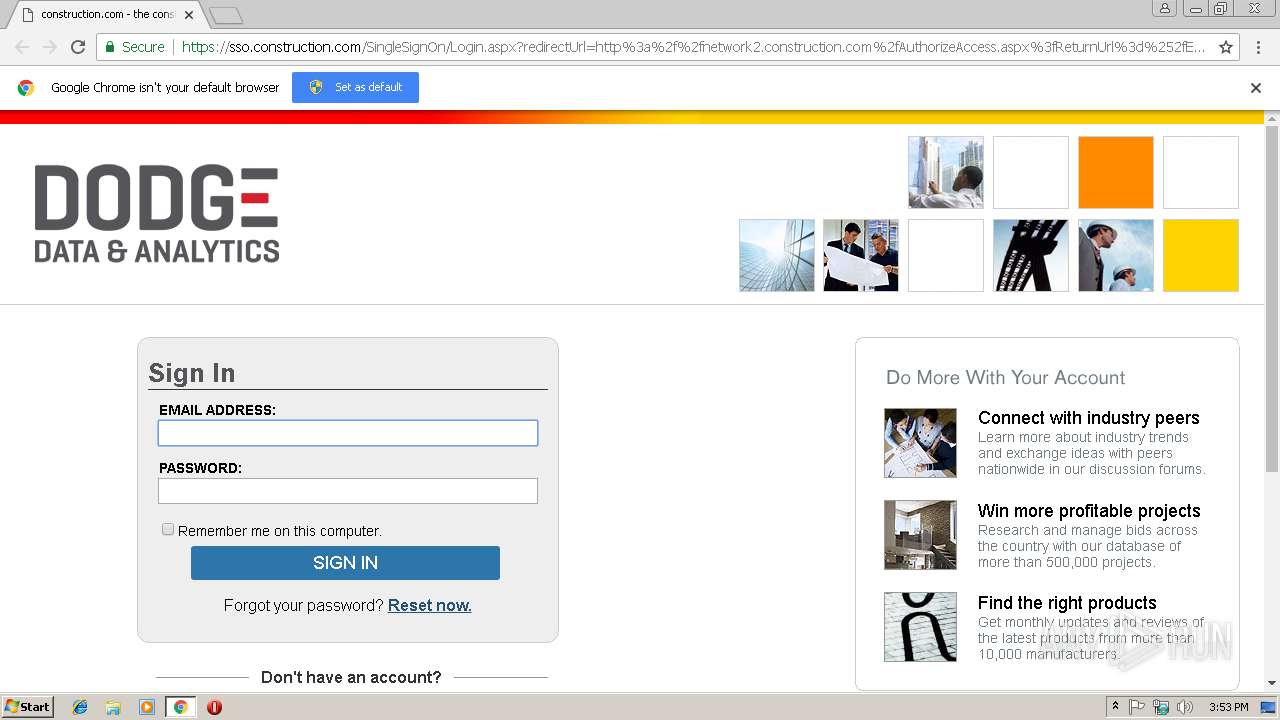Click the blueprint reviewers header image

tap(861, 256)
